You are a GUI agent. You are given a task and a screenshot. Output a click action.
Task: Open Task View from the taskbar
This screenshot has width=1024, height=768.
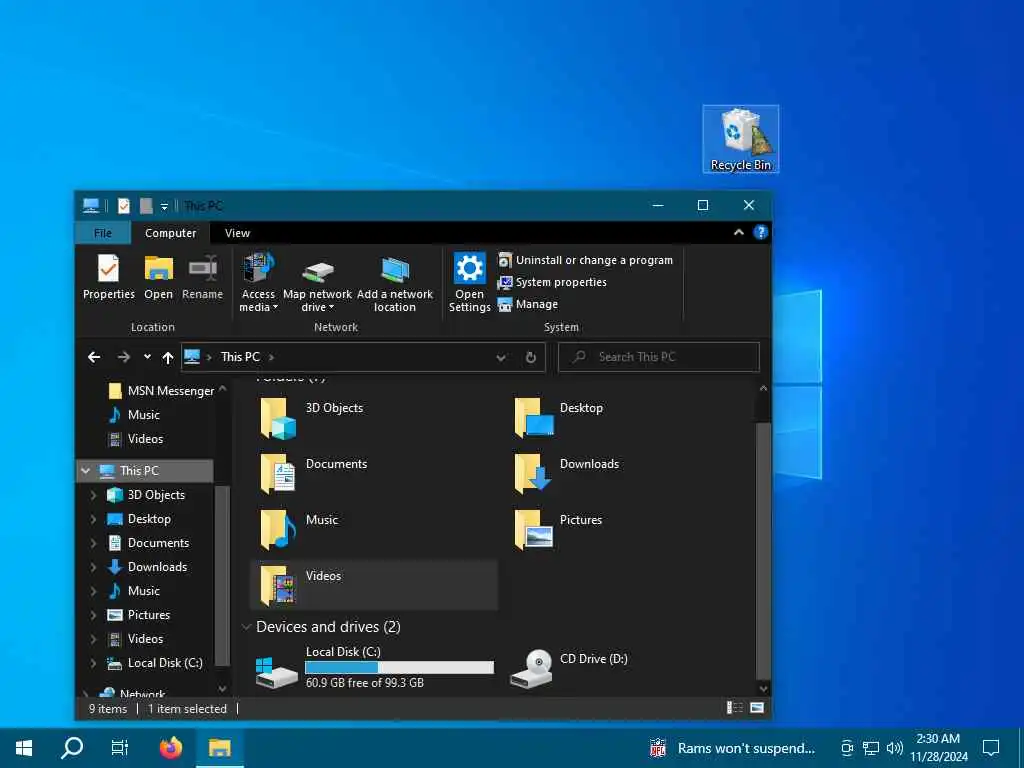120,748
